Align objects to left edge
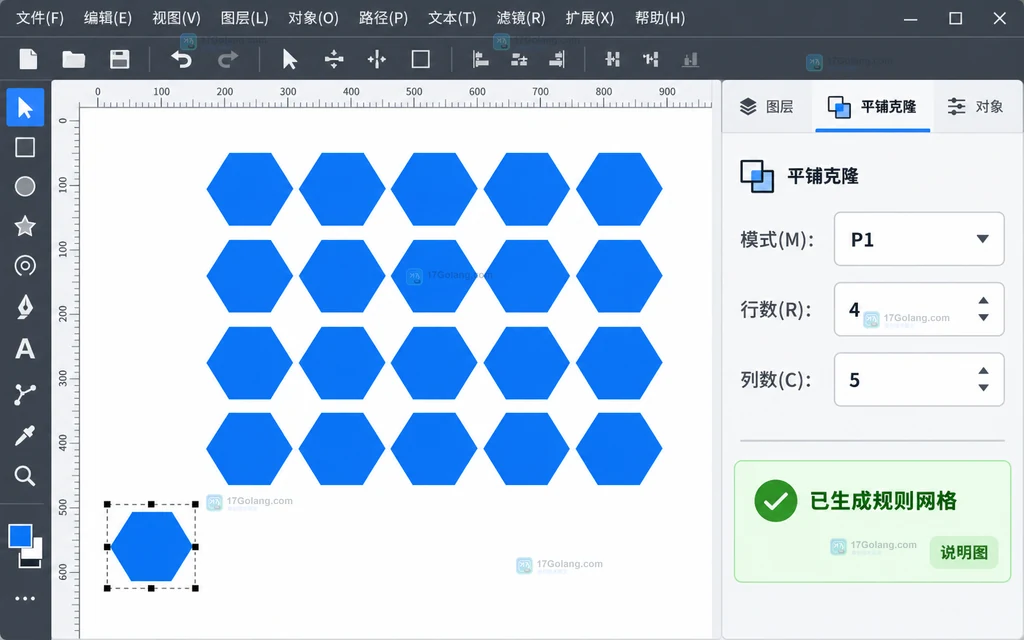This screenshot has height=640, width=1024. point(481,59)
